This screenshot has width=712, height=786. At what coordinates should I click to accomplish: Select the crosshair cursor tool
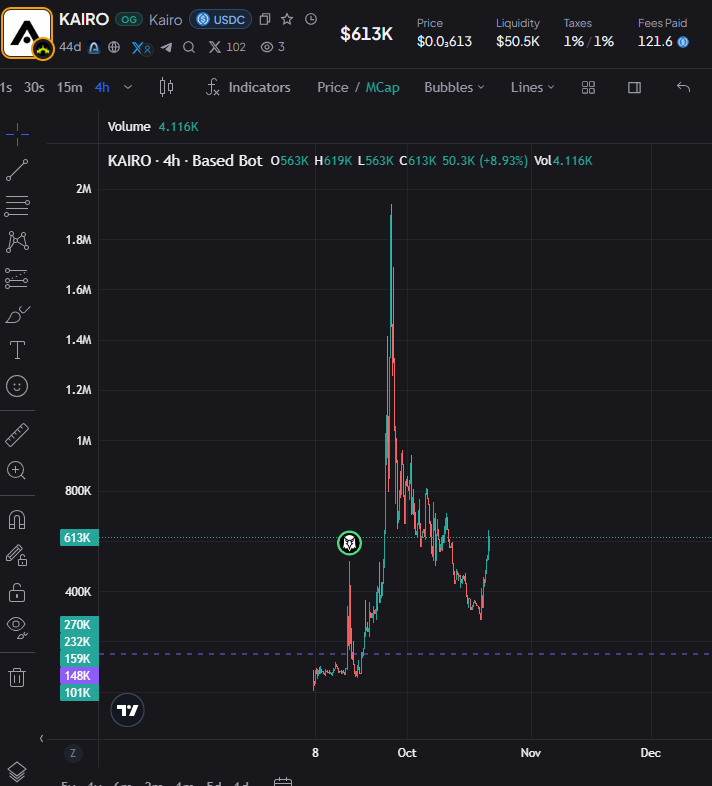tap(17, 134)
